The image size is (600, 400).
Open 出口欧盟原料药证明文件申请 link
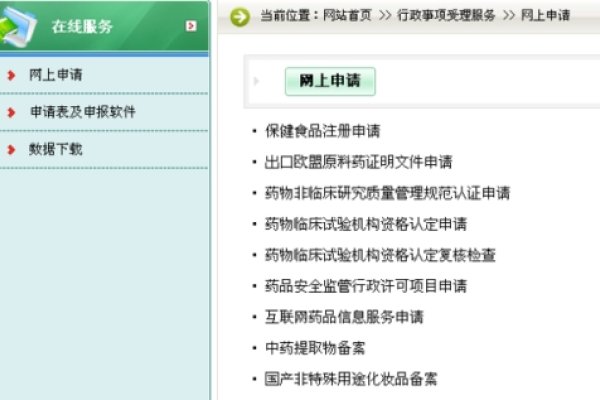[359, 162]
